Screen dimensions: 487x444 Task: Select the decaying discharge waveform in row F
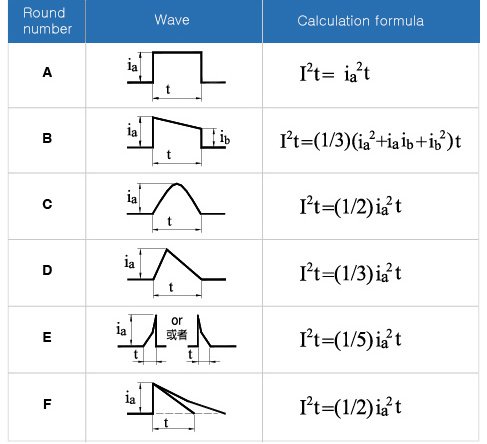[176, 407]
